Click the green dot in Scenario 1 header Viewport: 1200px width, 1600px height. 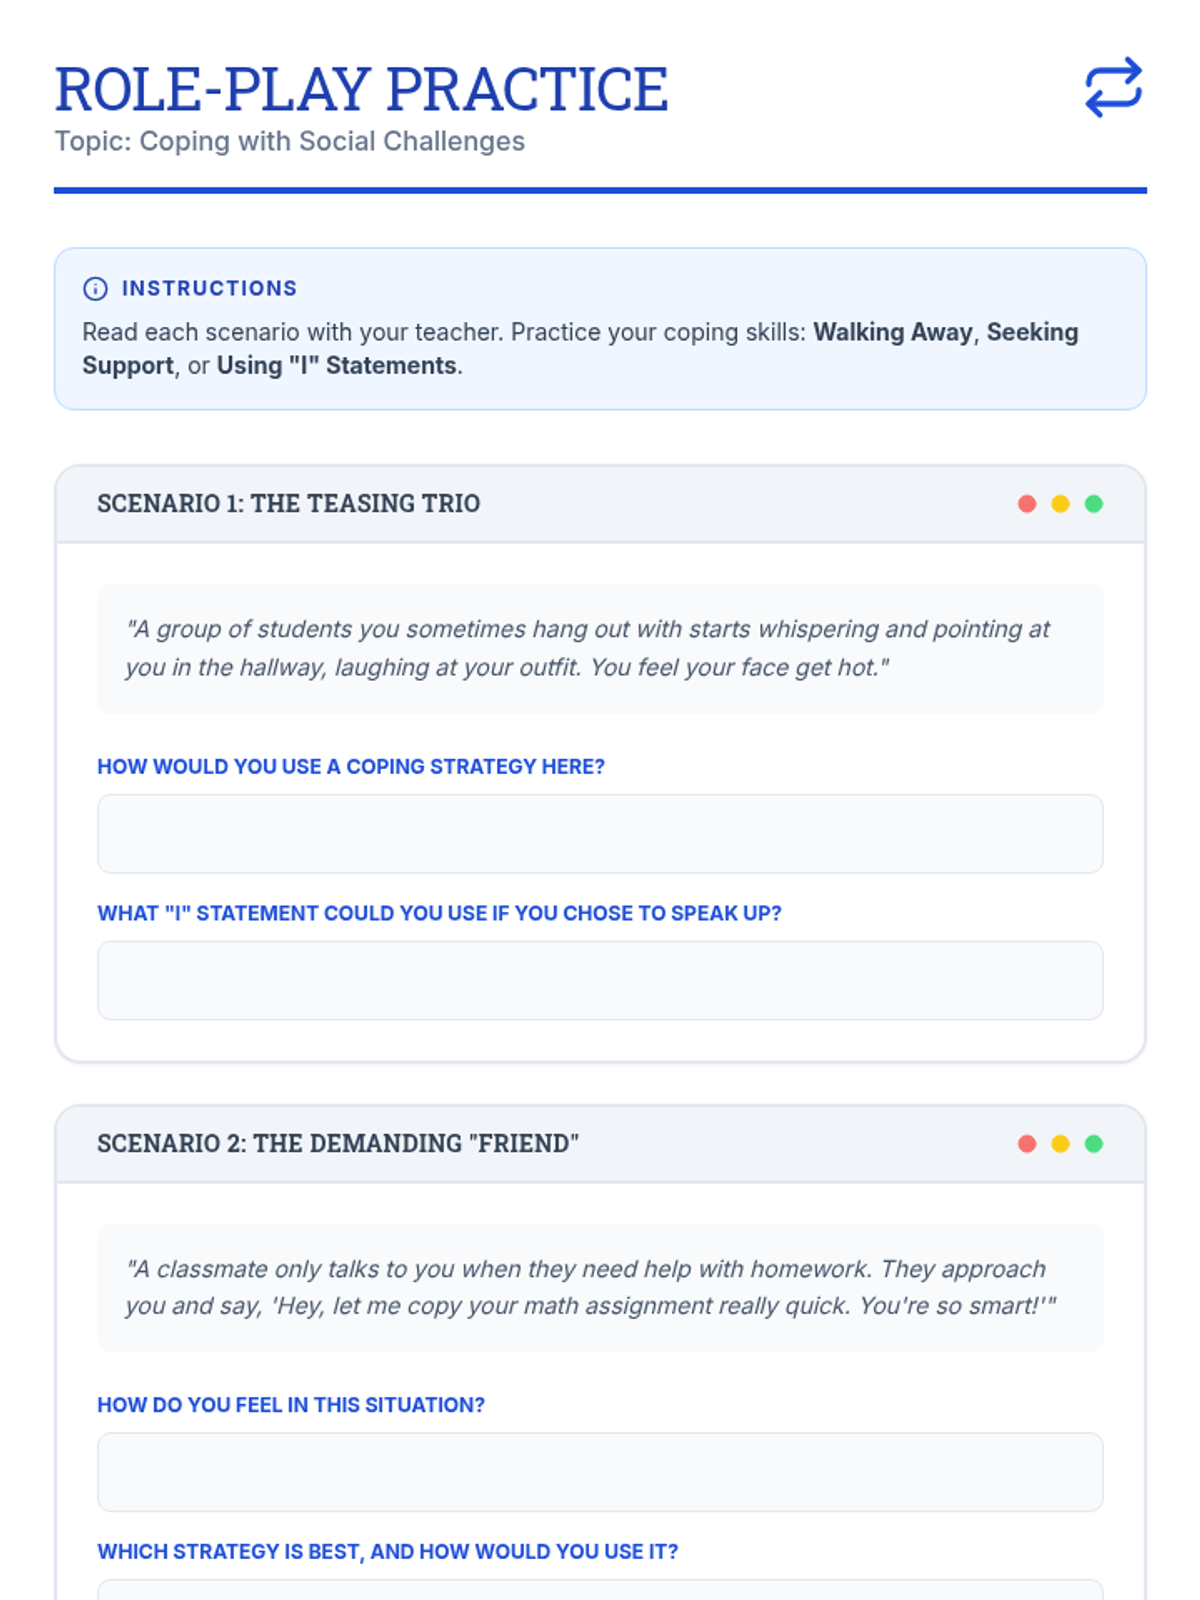1094,504
